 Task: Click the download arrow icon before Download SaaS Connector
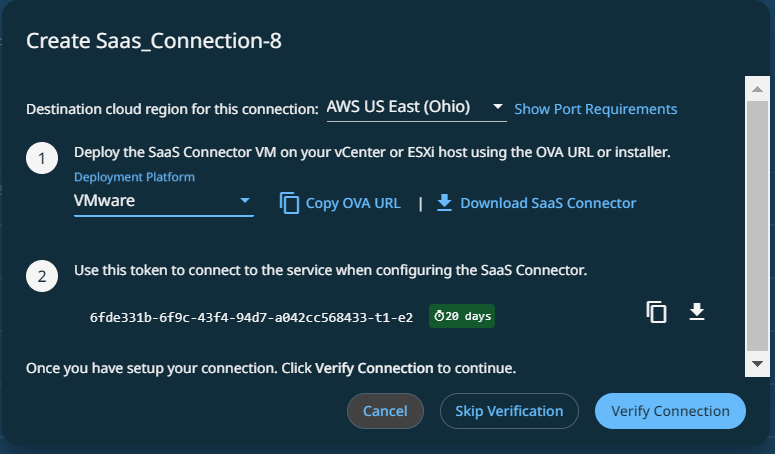pos(445,203)
